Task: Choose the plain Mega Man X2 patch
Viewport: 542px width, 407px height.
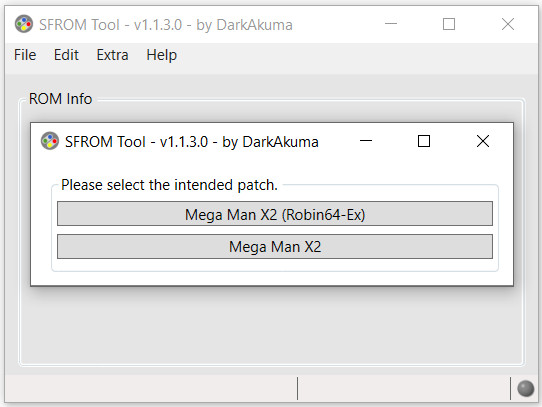Action: click(x=275, y=247)
